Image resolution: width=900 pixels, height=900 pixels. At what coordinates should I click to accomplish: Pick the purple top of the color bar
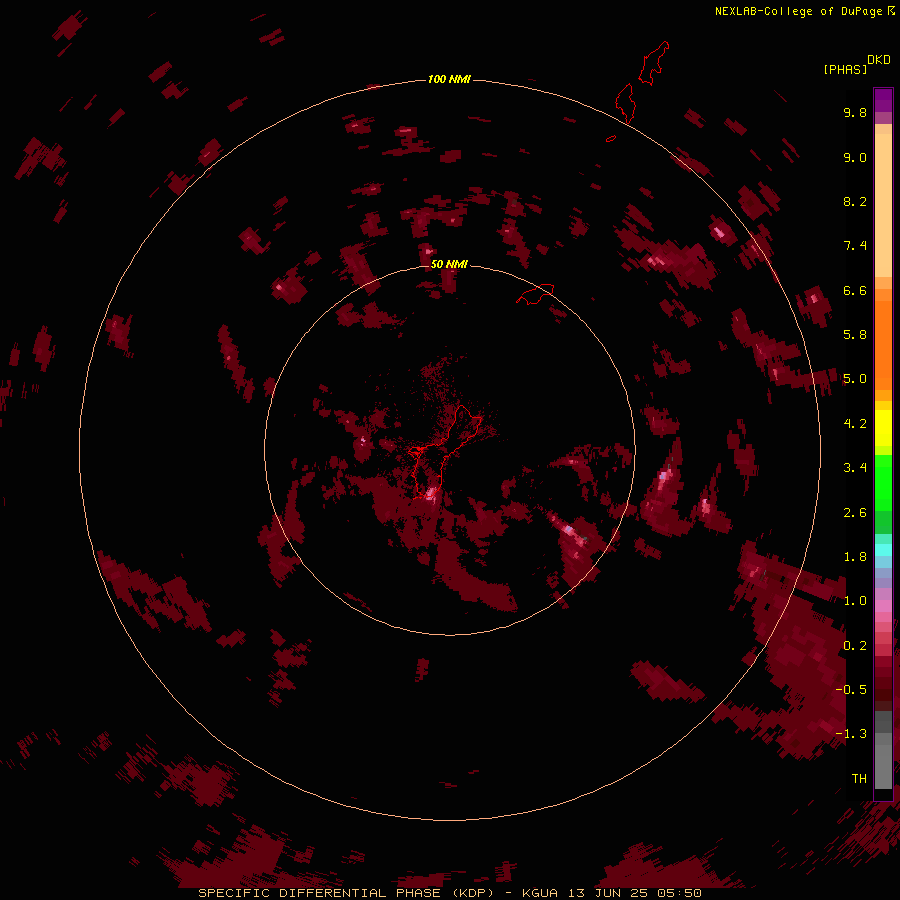coord(883,100)
